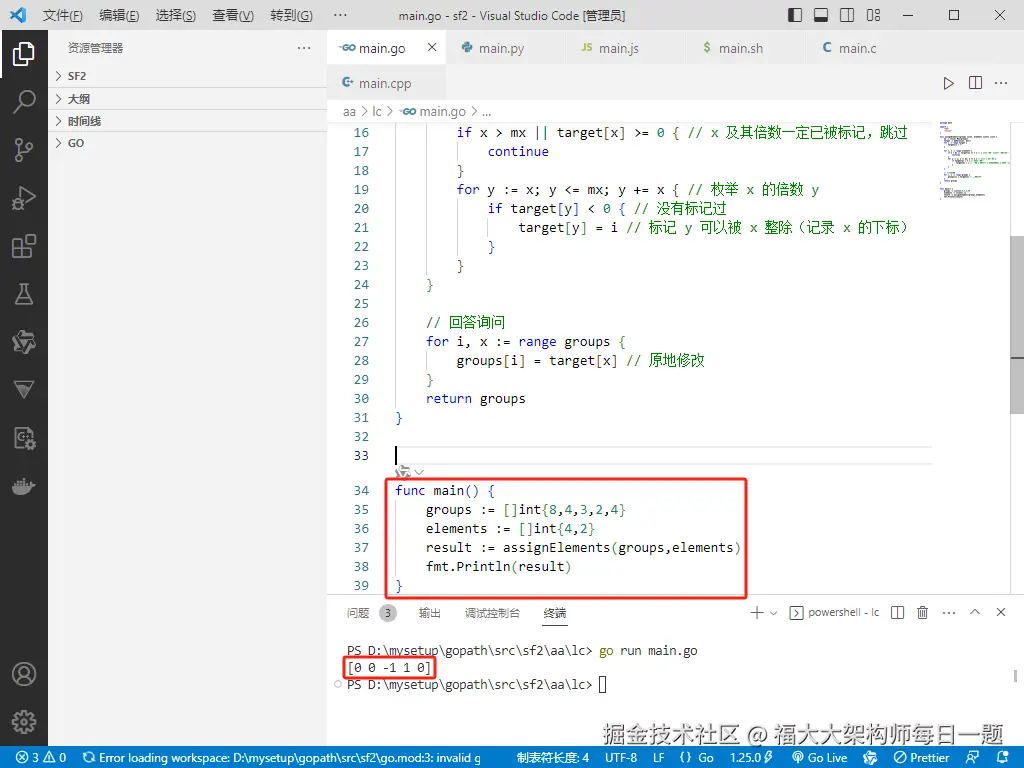Open the 转到(G) menu

(291, 15)
